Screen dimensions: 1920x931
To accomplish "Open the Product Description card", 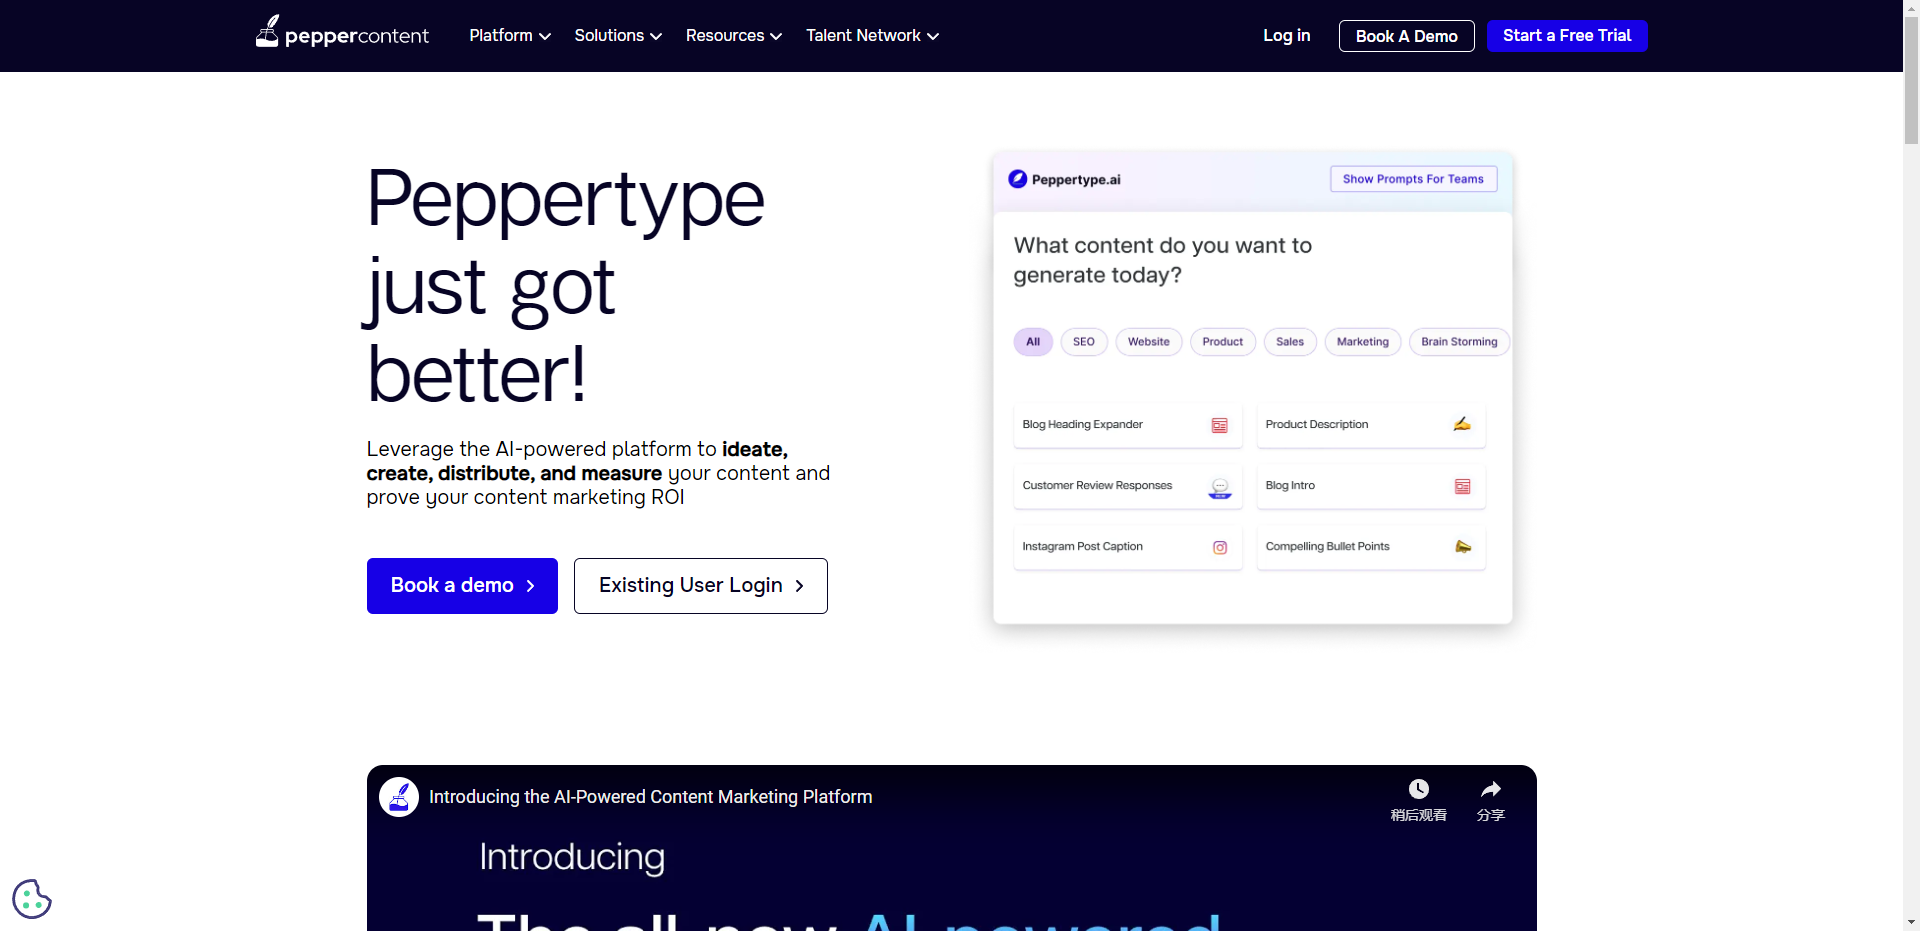I will [x=1371, y=426].
